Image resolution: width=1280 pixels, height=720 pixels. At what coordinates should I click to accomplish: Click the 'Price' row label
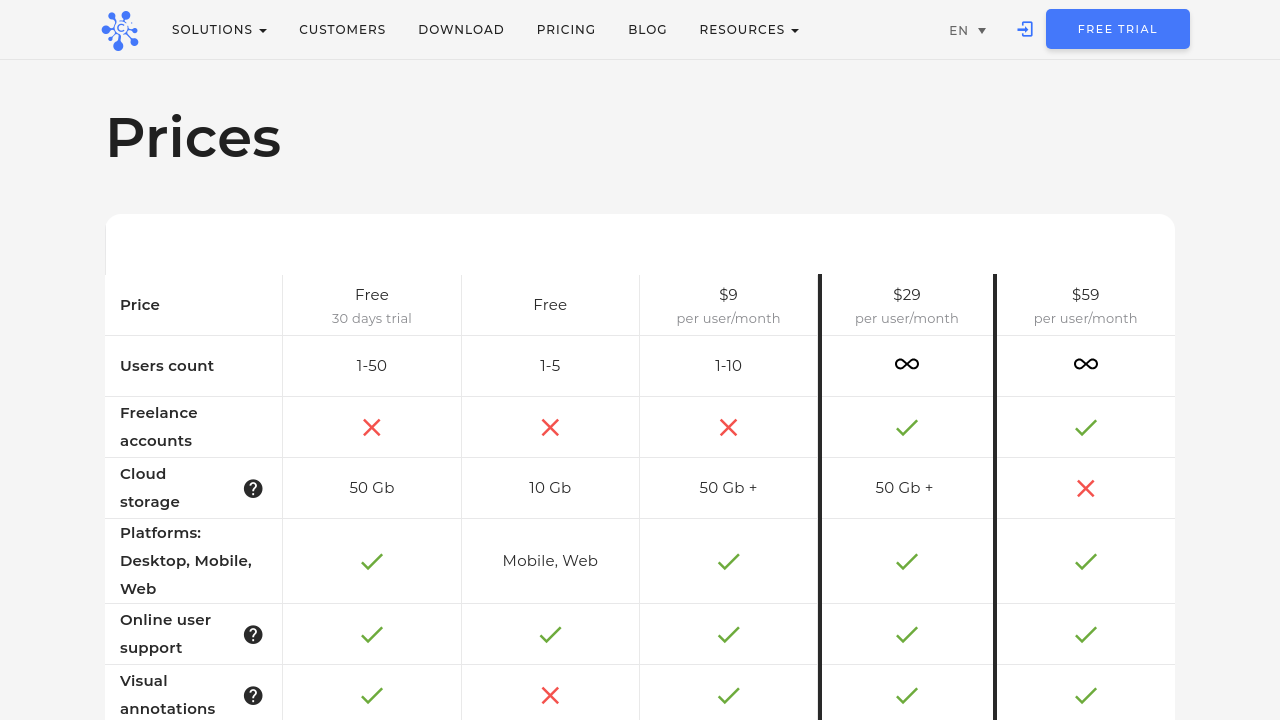(x=140, y=305)
